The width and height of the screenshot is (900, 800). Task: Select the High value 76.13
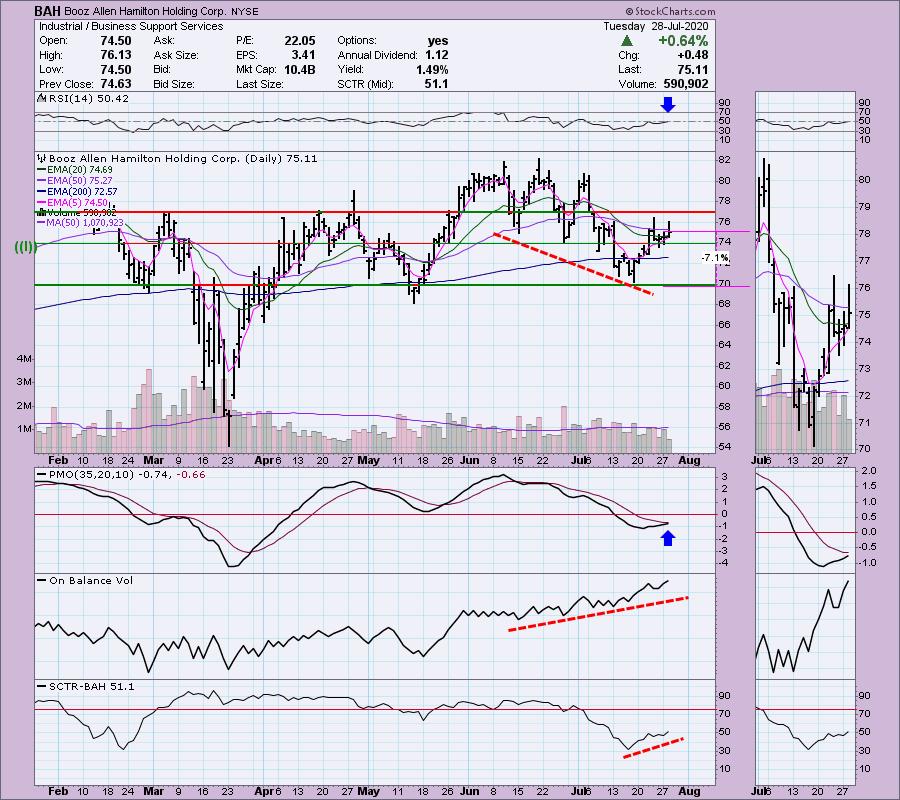pyautogui.click(x=116, y=55)
